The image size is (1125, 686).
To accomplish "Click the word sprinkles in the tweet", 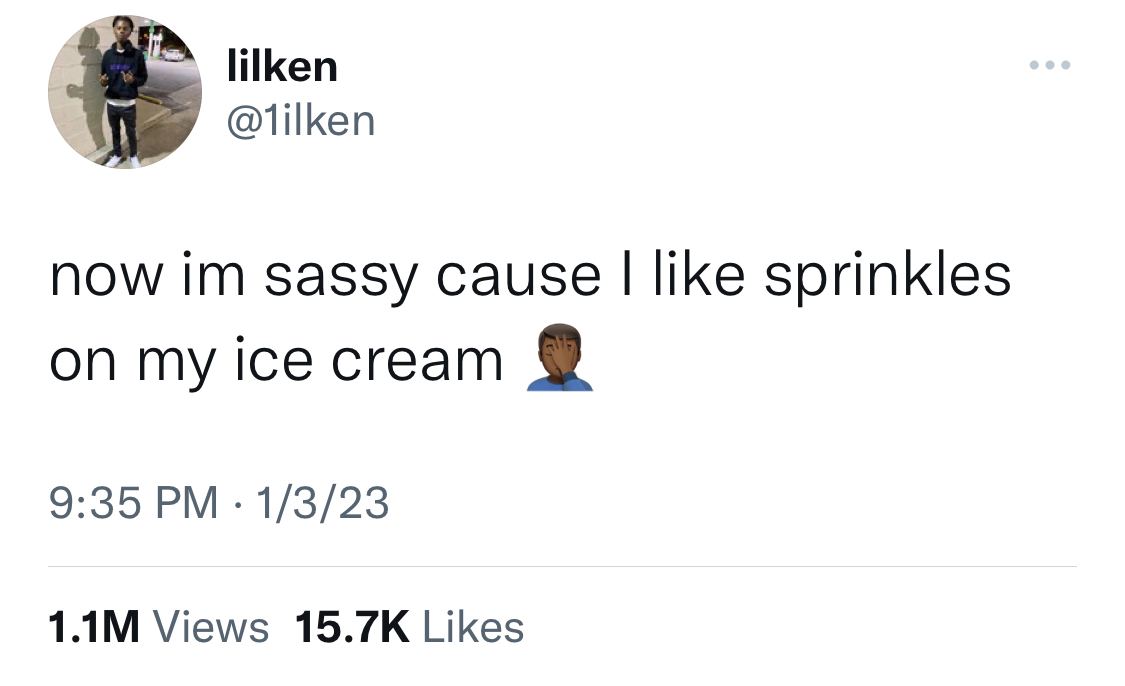I will [888, 276].
